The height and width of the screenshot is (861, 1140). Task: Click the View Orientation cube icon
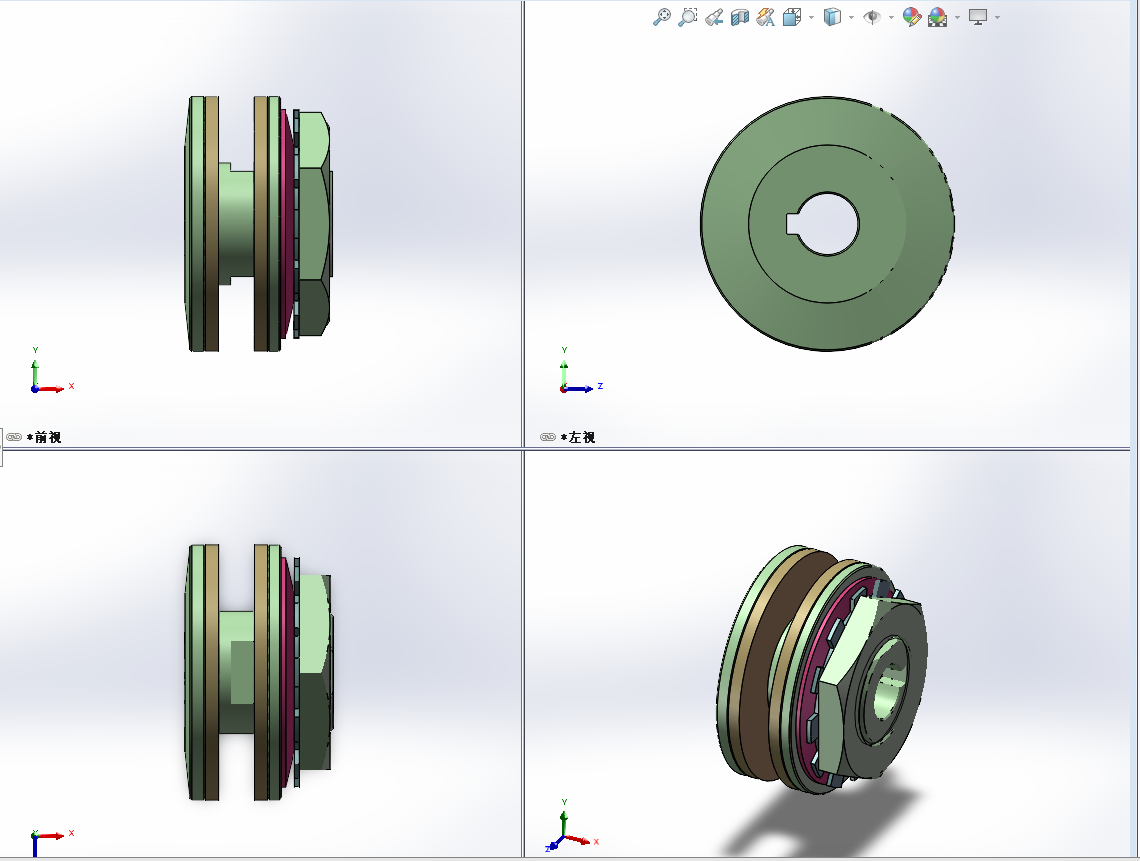(x=792, y=17)
